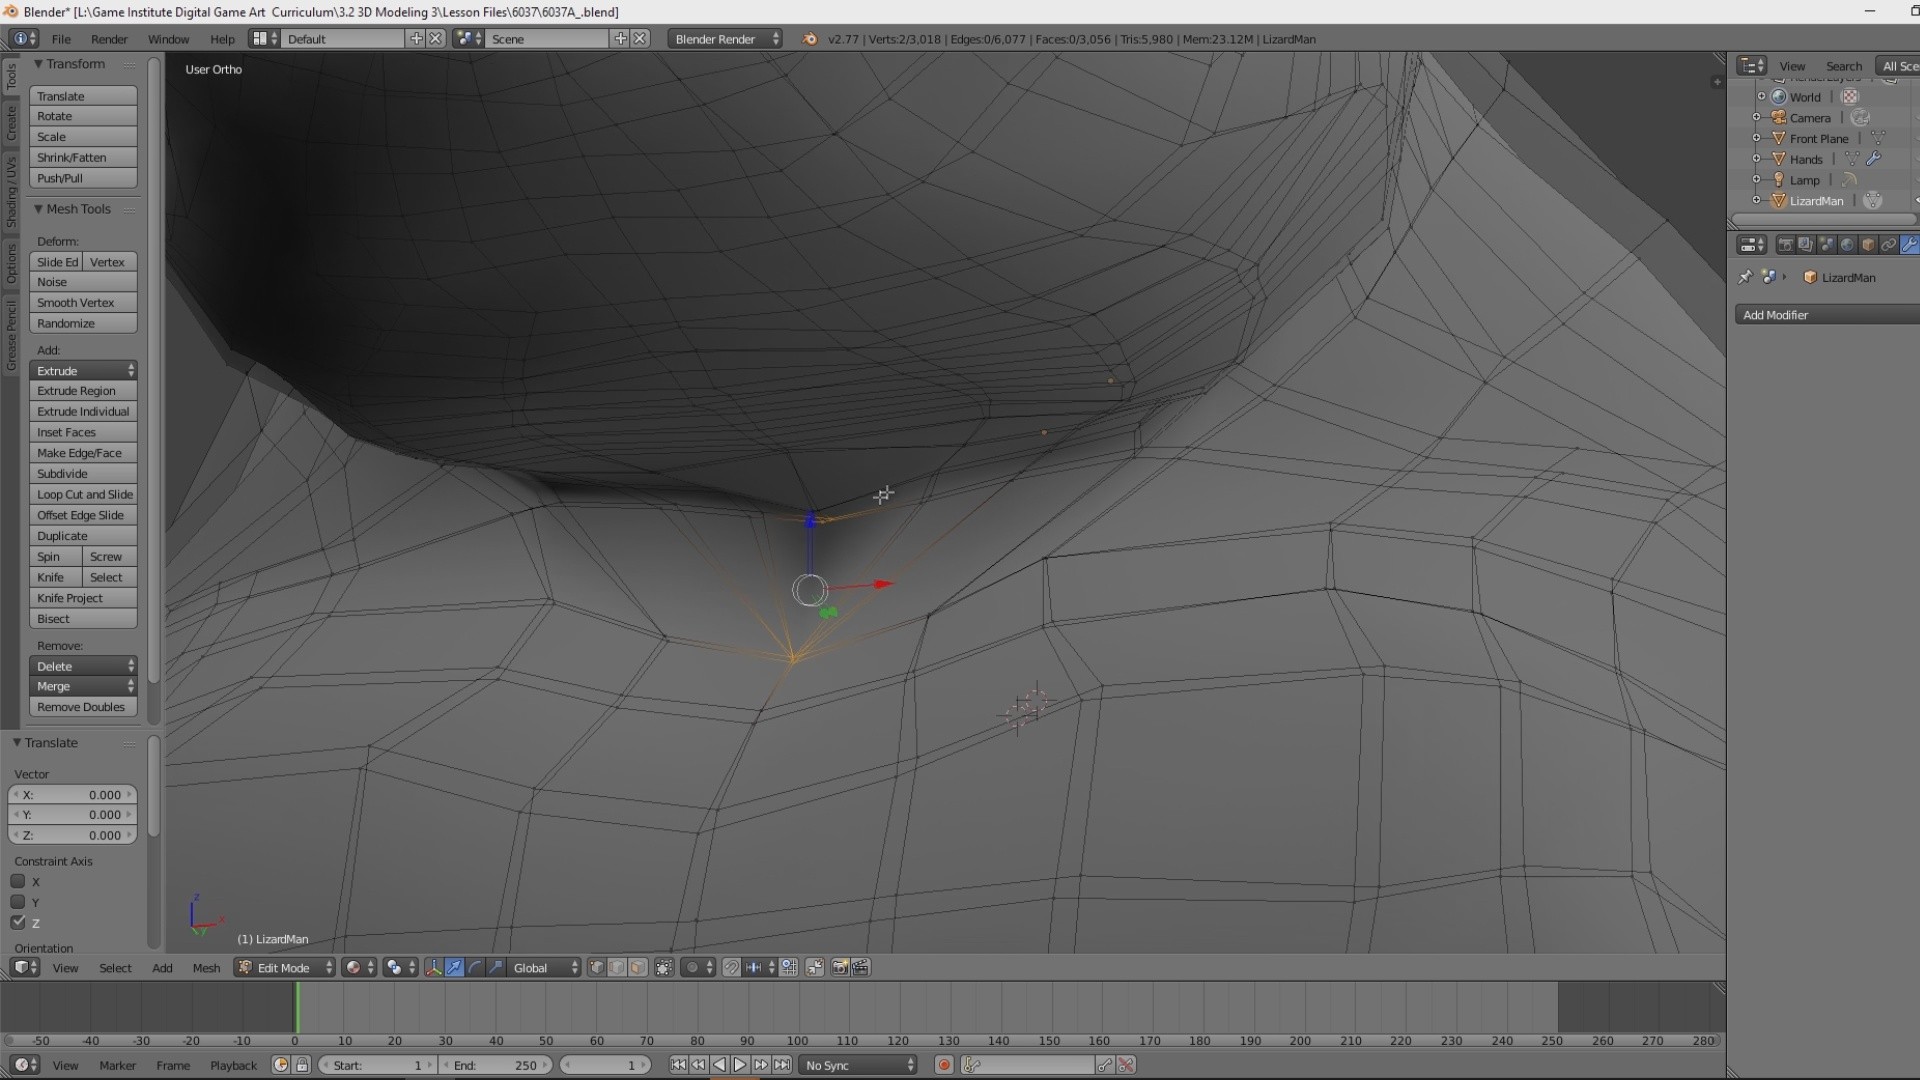Uncheck the Z constraint axis checkbox
1920x1080 pixels.
tap(18, 922)
